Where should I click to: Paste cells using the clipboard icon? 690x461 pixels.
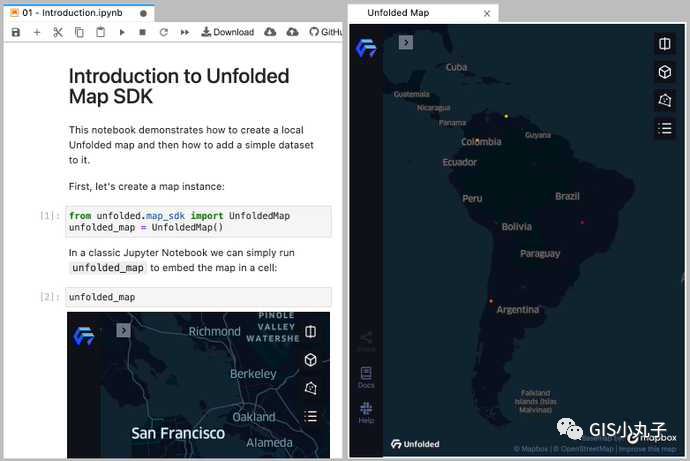tap(100, 32)
